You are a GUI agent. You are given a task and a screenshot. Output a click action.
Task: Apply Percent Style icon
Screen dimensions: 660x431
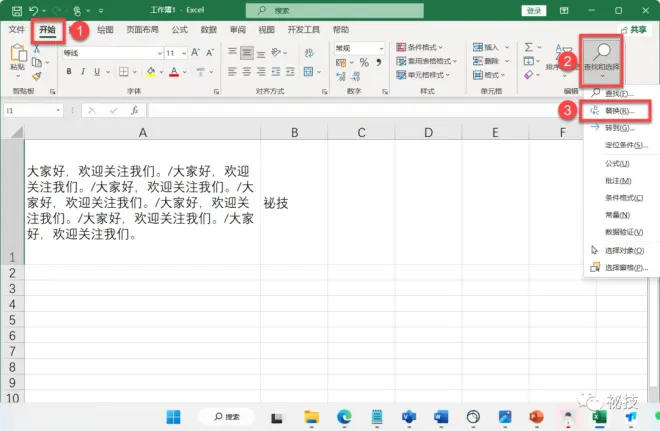coord(364,63)
